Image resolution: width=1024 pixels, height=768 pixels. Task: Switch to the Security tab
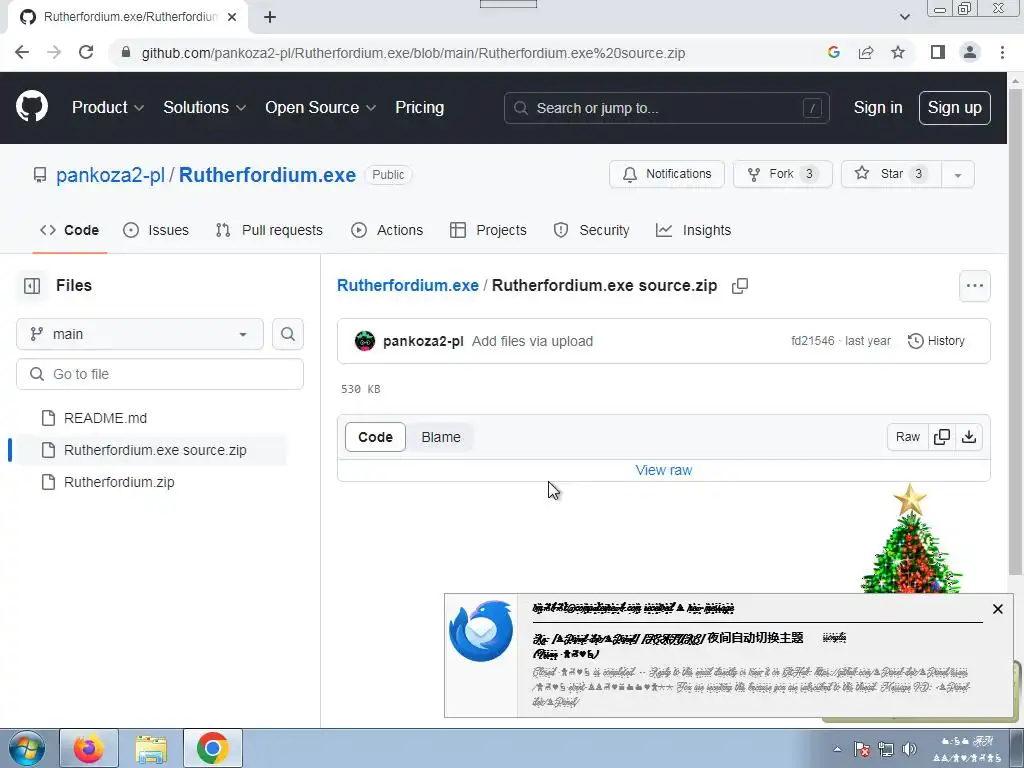click(592, 230)
